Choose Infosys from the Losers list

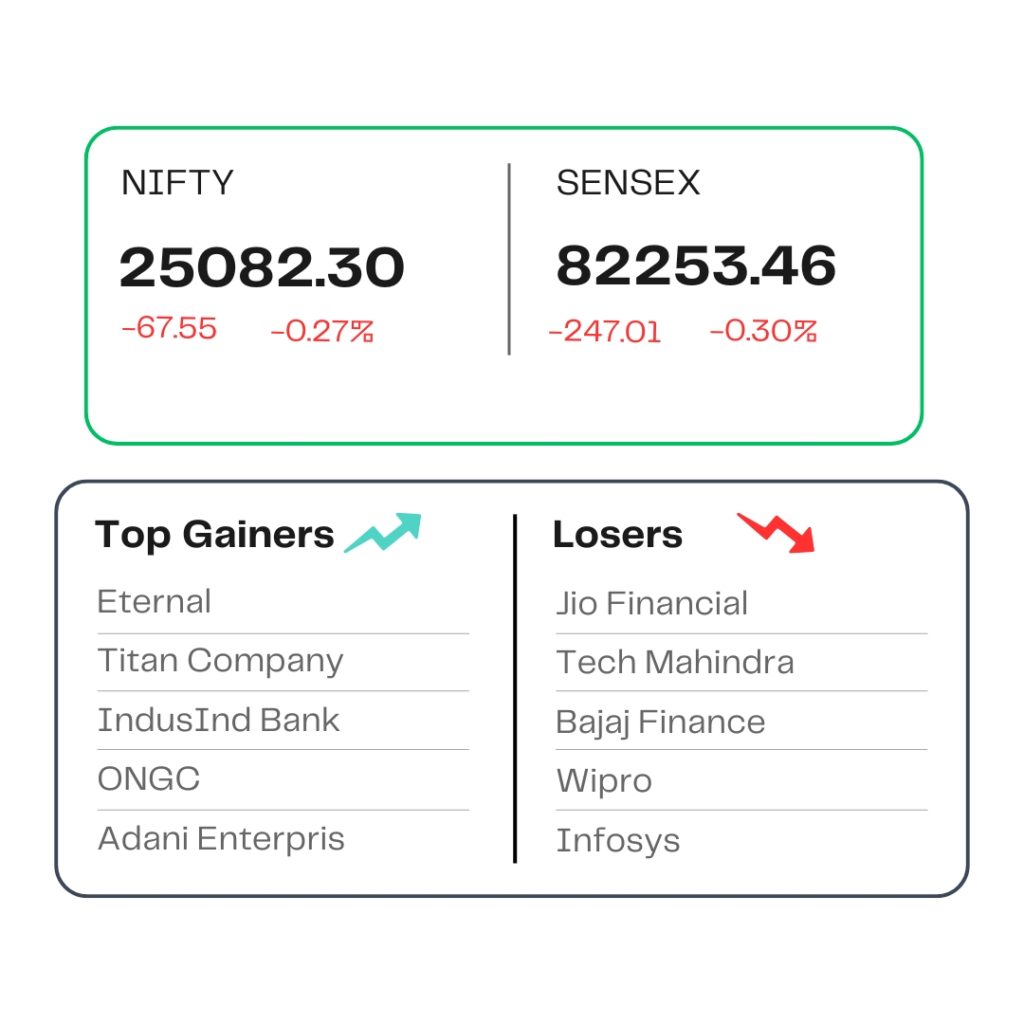(x=618, y=841)
